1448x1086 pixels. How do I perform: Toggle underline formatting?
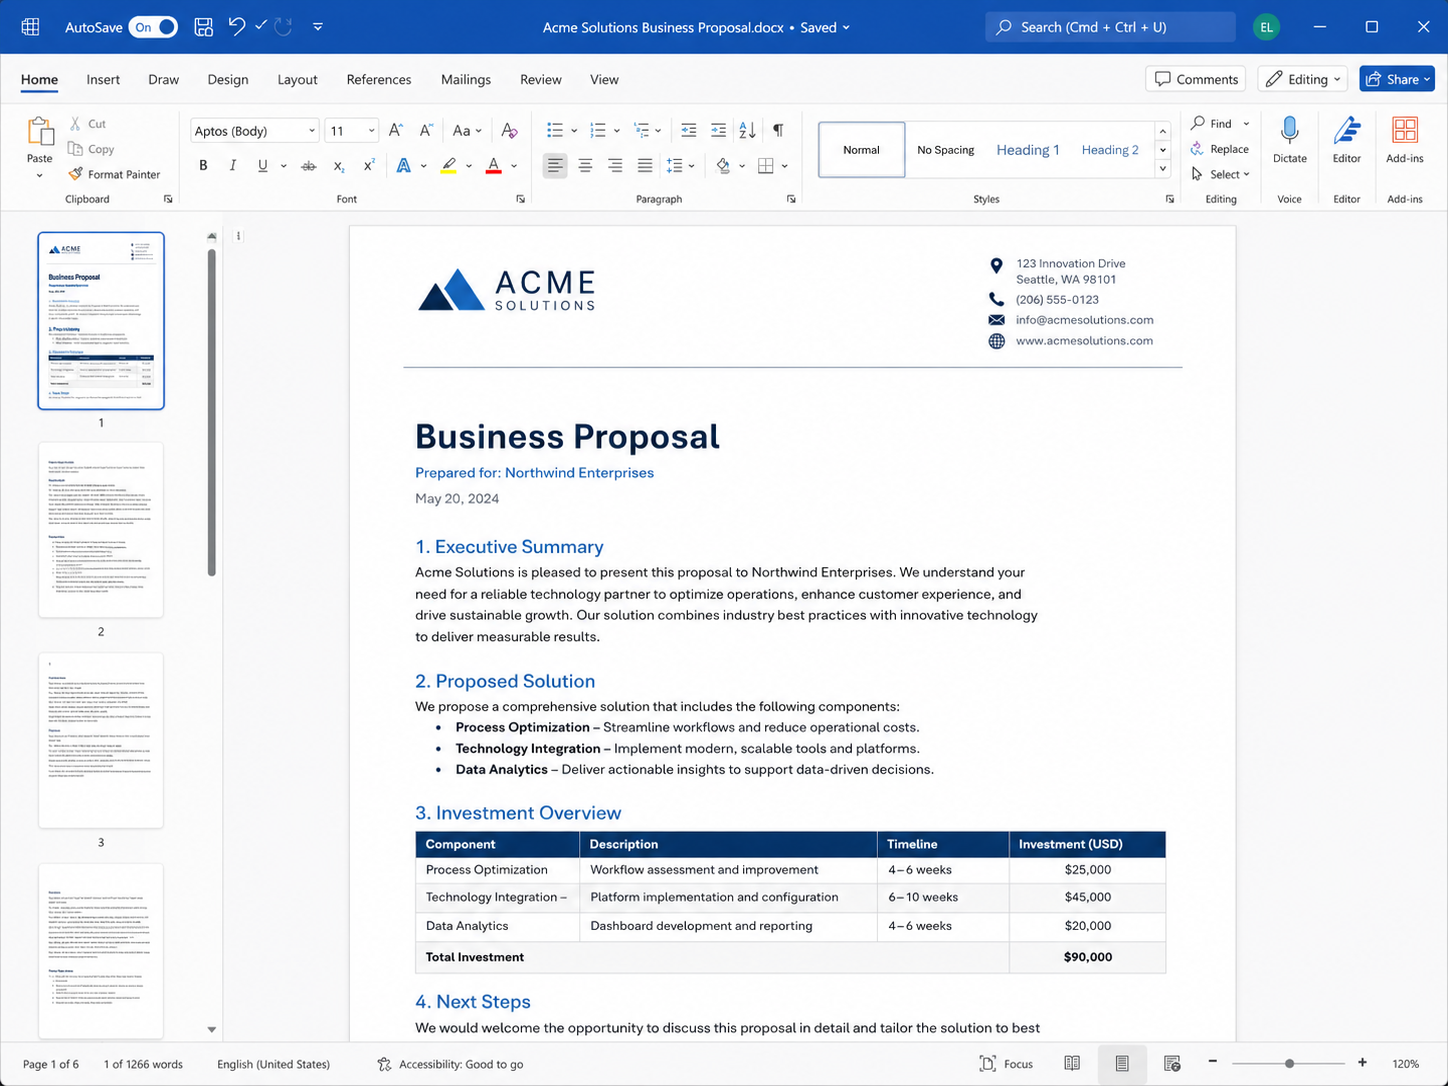(263, 166)
